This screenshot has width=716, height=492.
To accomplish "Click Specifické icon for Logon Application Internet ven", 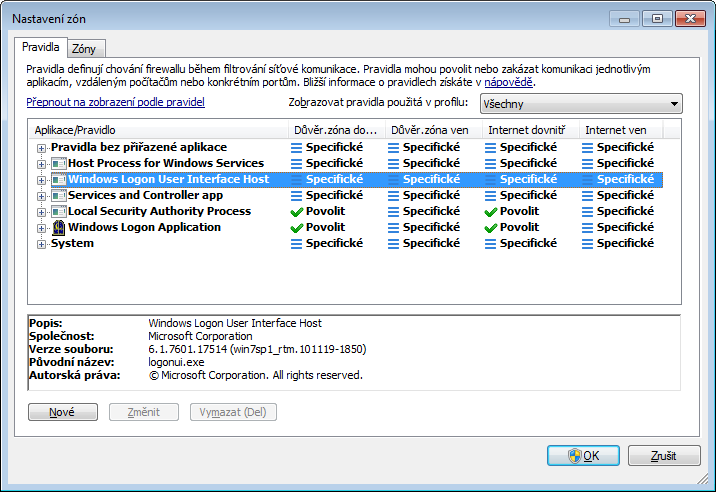I will pyautogui.click(x=588, y=227).
